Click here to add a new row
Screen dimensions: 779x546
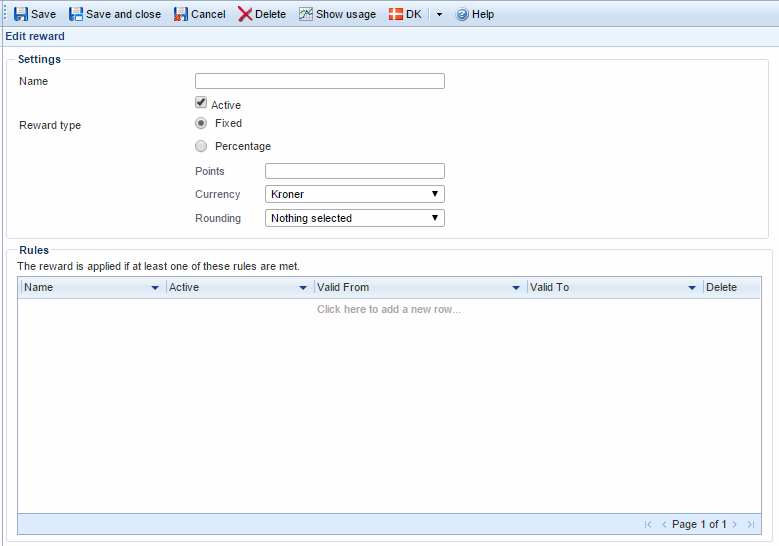tap(389, 309)
